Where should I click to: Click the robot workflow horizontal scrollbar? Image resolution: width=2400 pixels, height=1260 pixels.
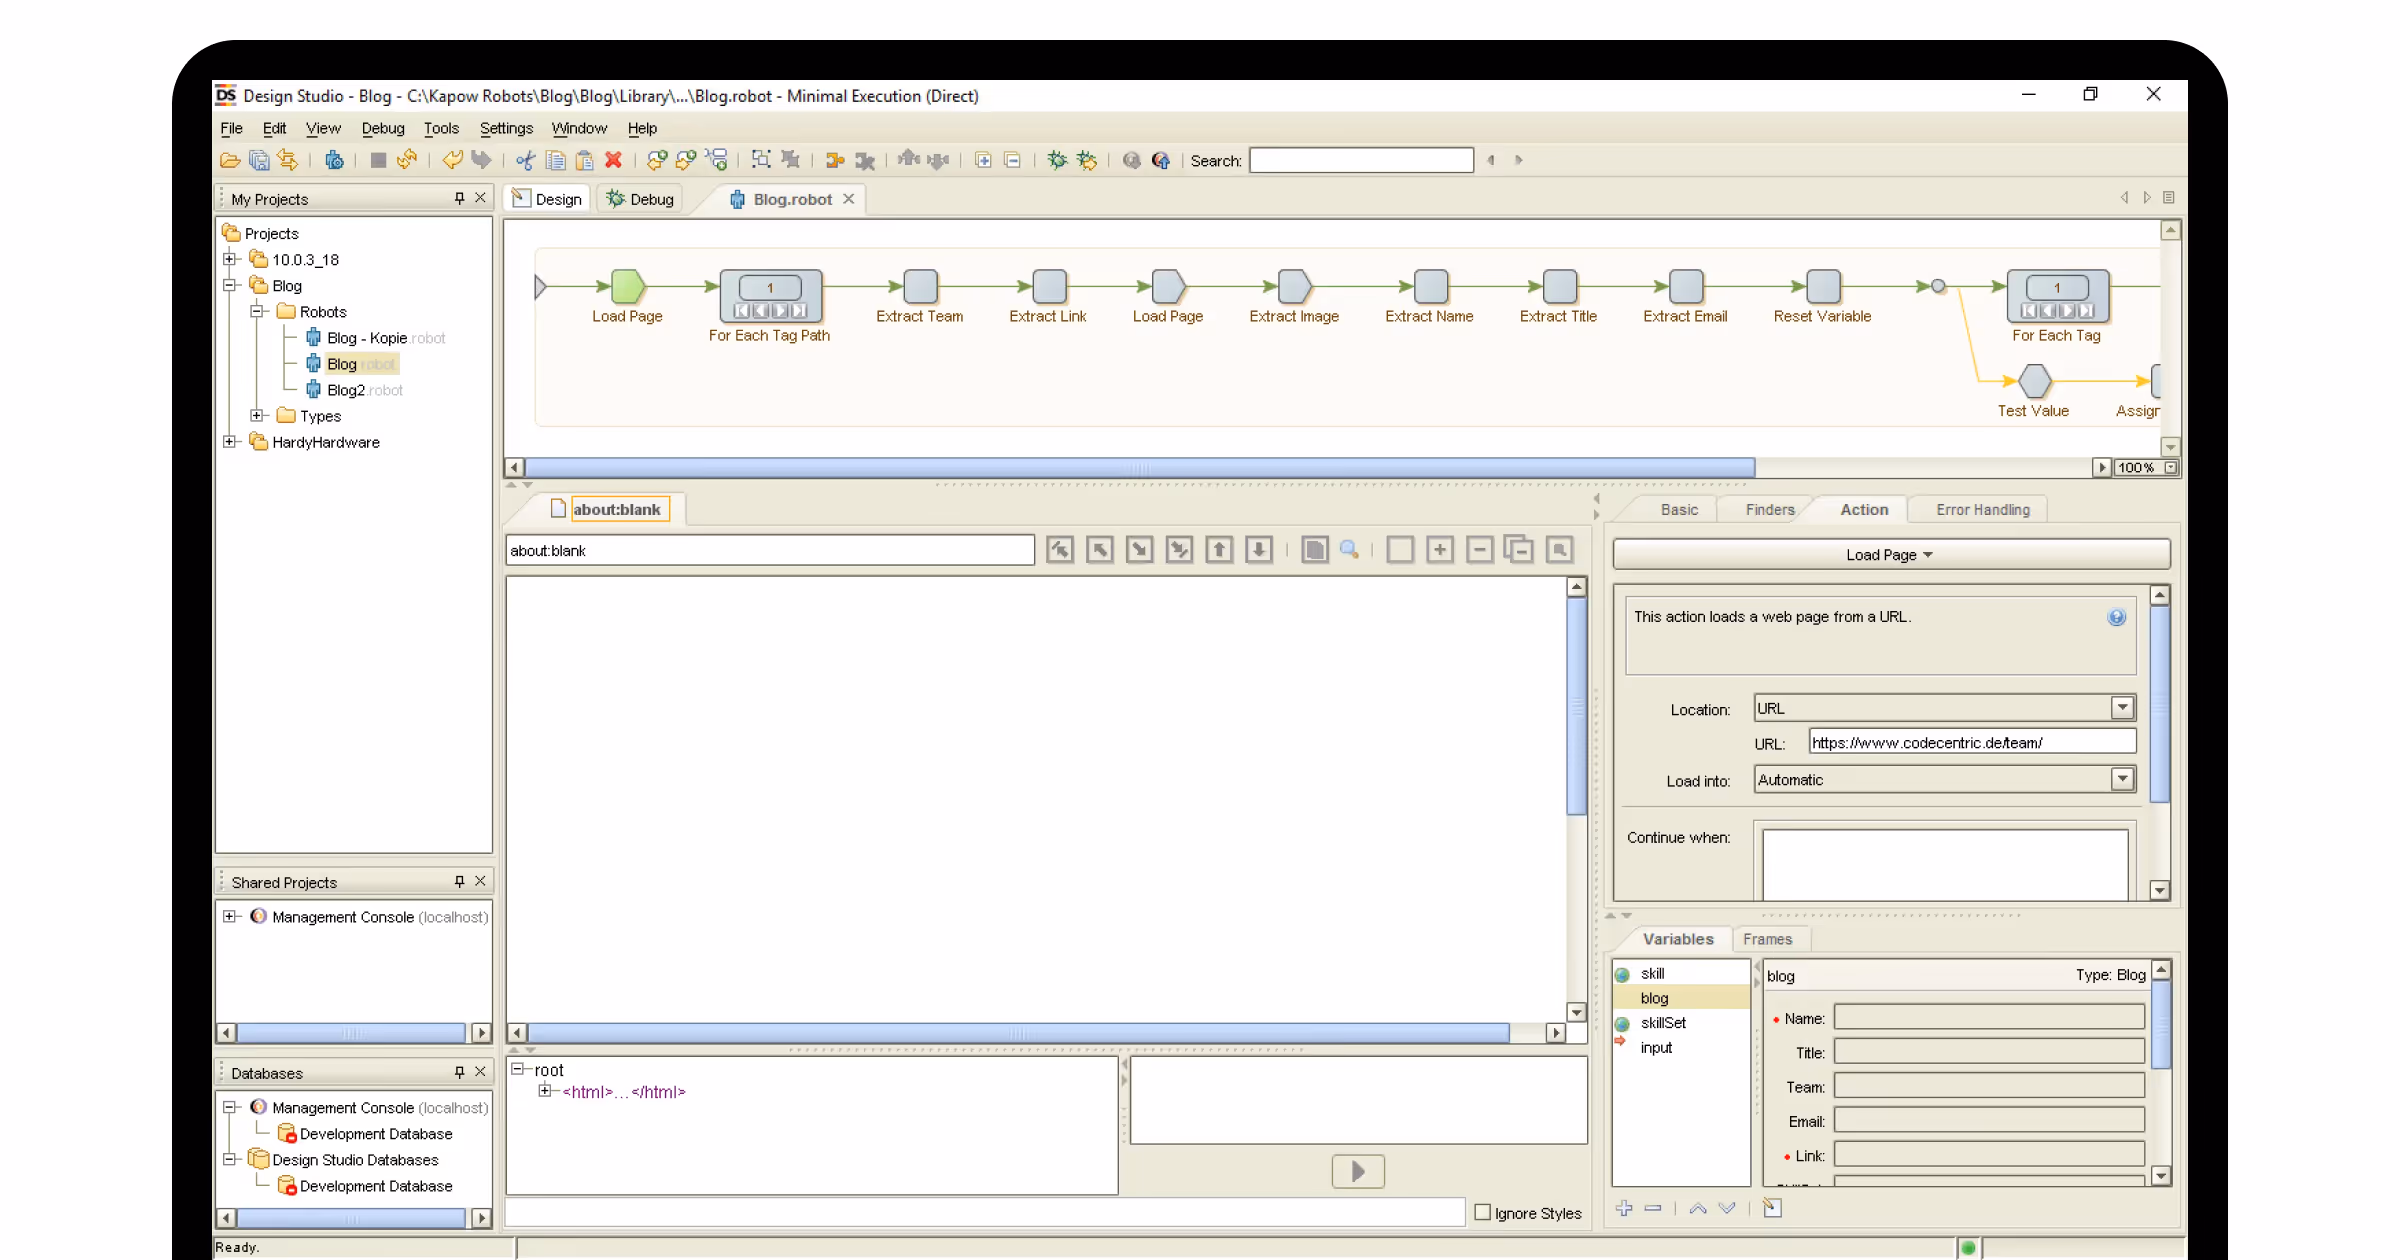pyautogui.click(x=1140, y=467)
